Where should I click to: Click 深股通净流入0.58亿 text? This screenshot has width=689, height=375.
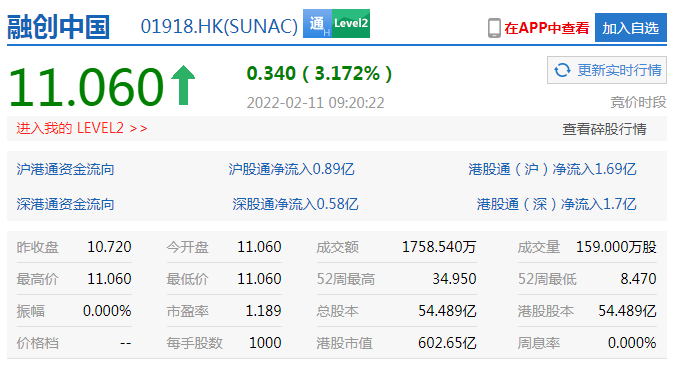pyautogui.click(x=295, y=204)
